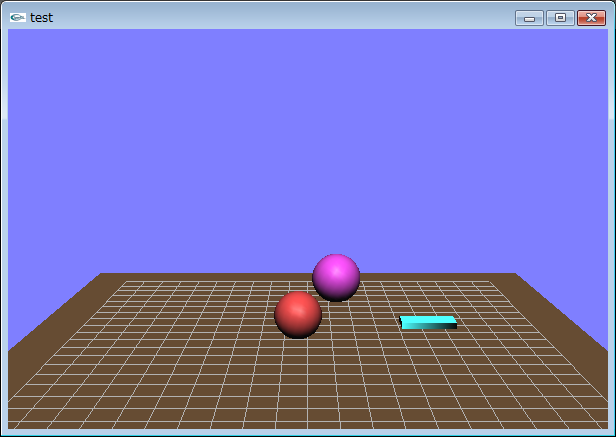Click the magenta sphere in the scene
Viewport: 616px width, 437px height.
336,278
